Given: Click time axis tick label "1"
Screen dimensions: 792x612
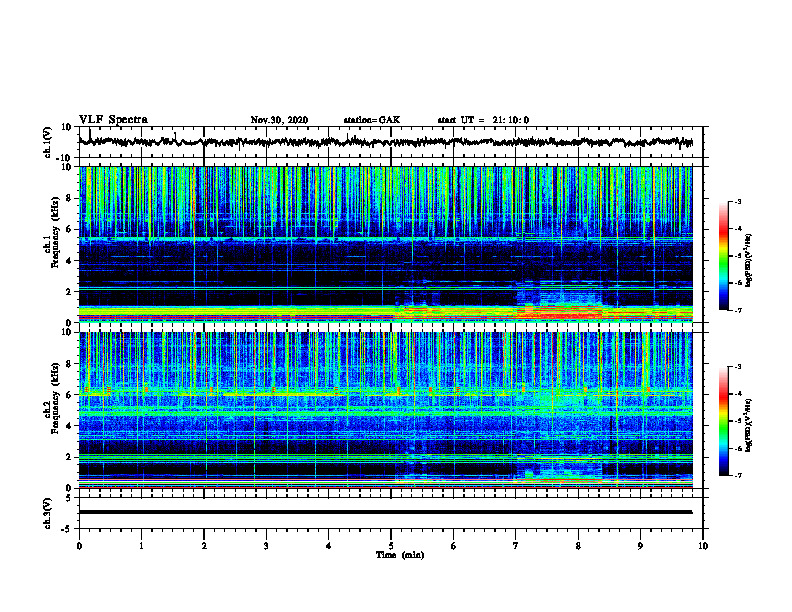Looking at the screenshot, I should tap(141, 546).
